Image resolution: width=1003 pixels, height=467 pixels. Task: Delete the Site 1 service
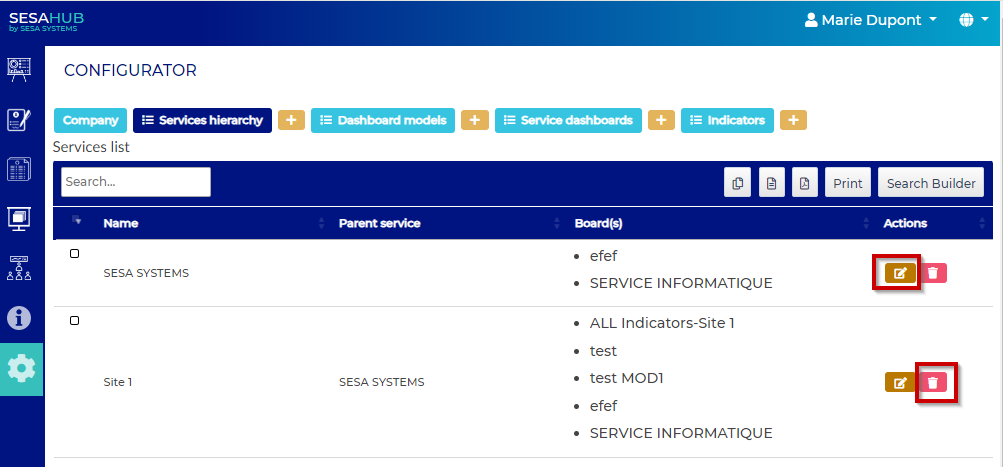[x=933, y=382]
